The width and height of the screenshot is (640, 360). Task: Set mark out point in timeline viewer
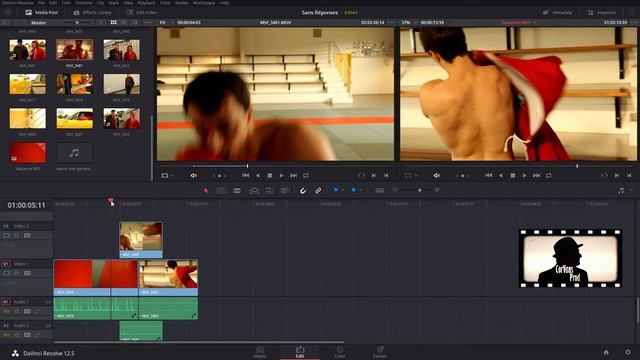(629, 176)
